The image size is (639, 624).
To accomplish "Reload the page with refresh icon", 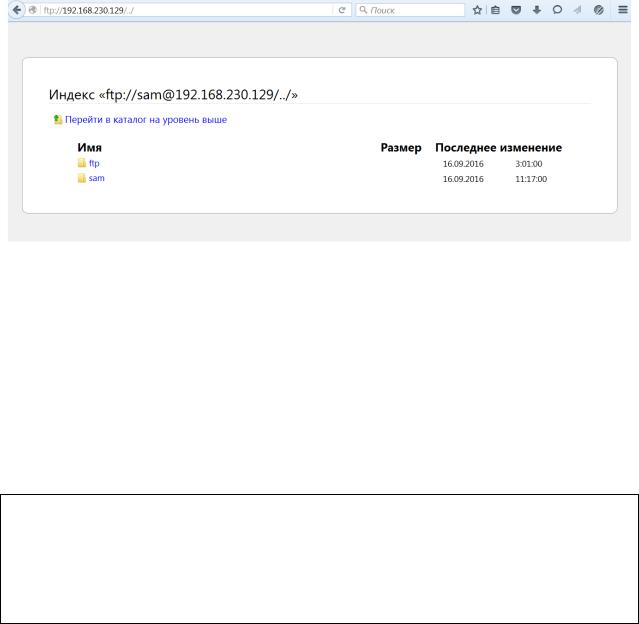I will [x=342, y=10].
